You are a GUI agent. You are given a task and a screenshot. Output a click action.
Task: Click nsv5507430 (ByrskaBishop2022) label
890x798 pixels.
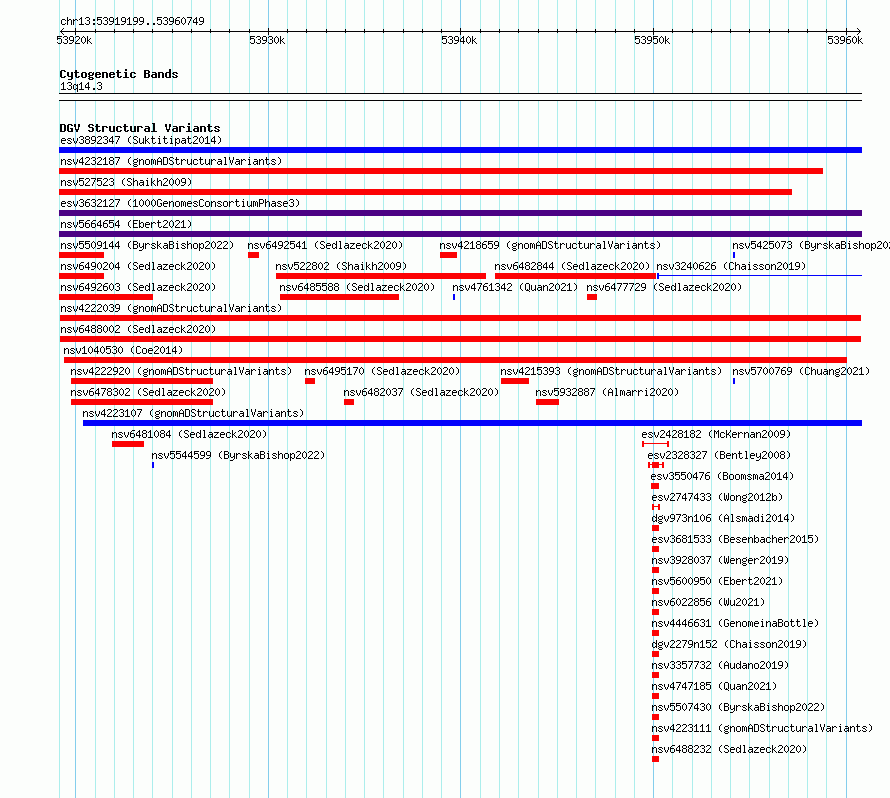738,707
